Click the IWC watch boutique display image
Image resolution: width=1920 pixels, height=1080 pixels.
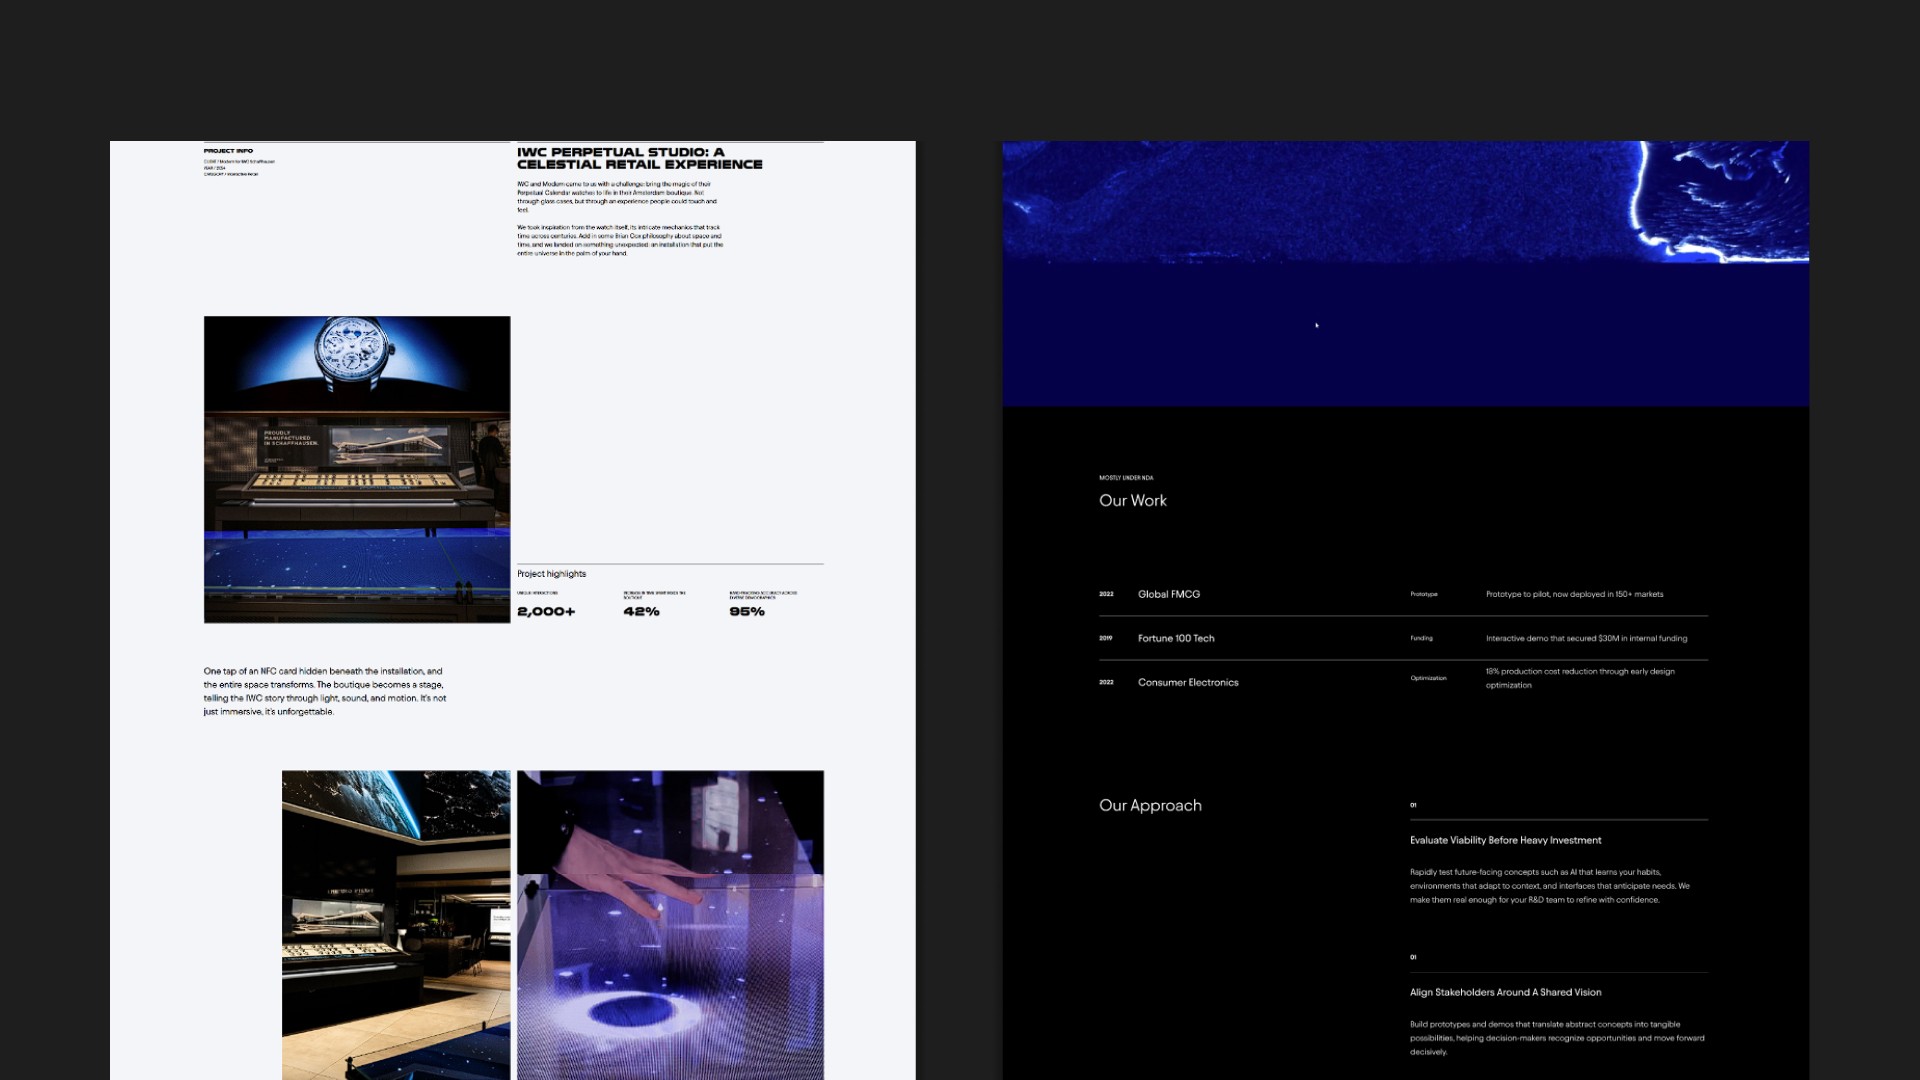point(357,469)
